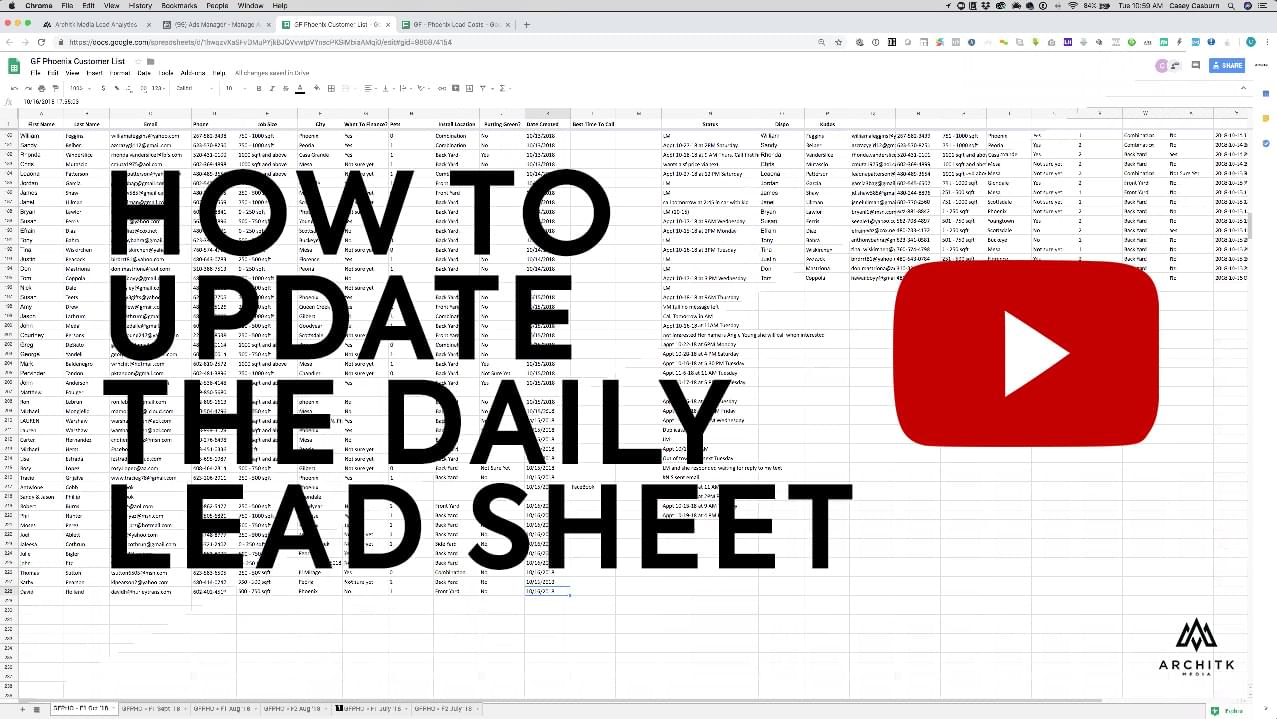The height and width of the screenshot is (719, 1277).
Task: Toggle italic text formatting
Action: (x=272, y=88)
